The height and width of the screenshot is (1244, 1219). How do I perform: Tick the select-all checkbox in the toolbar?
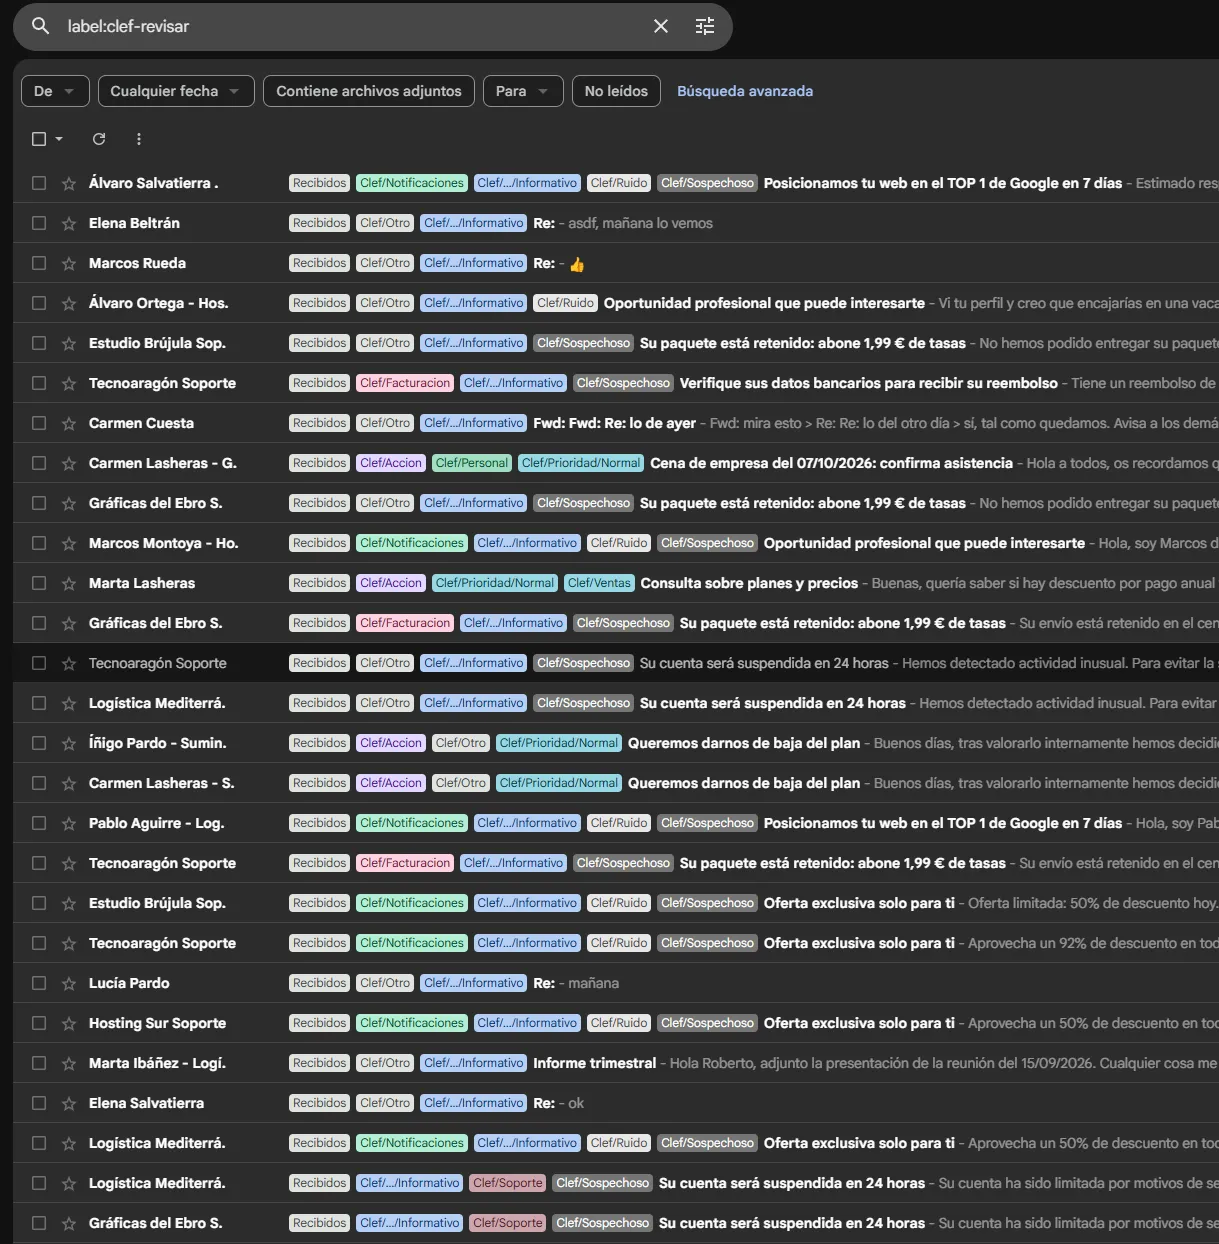pyautogui.click(x=39, y=139)
